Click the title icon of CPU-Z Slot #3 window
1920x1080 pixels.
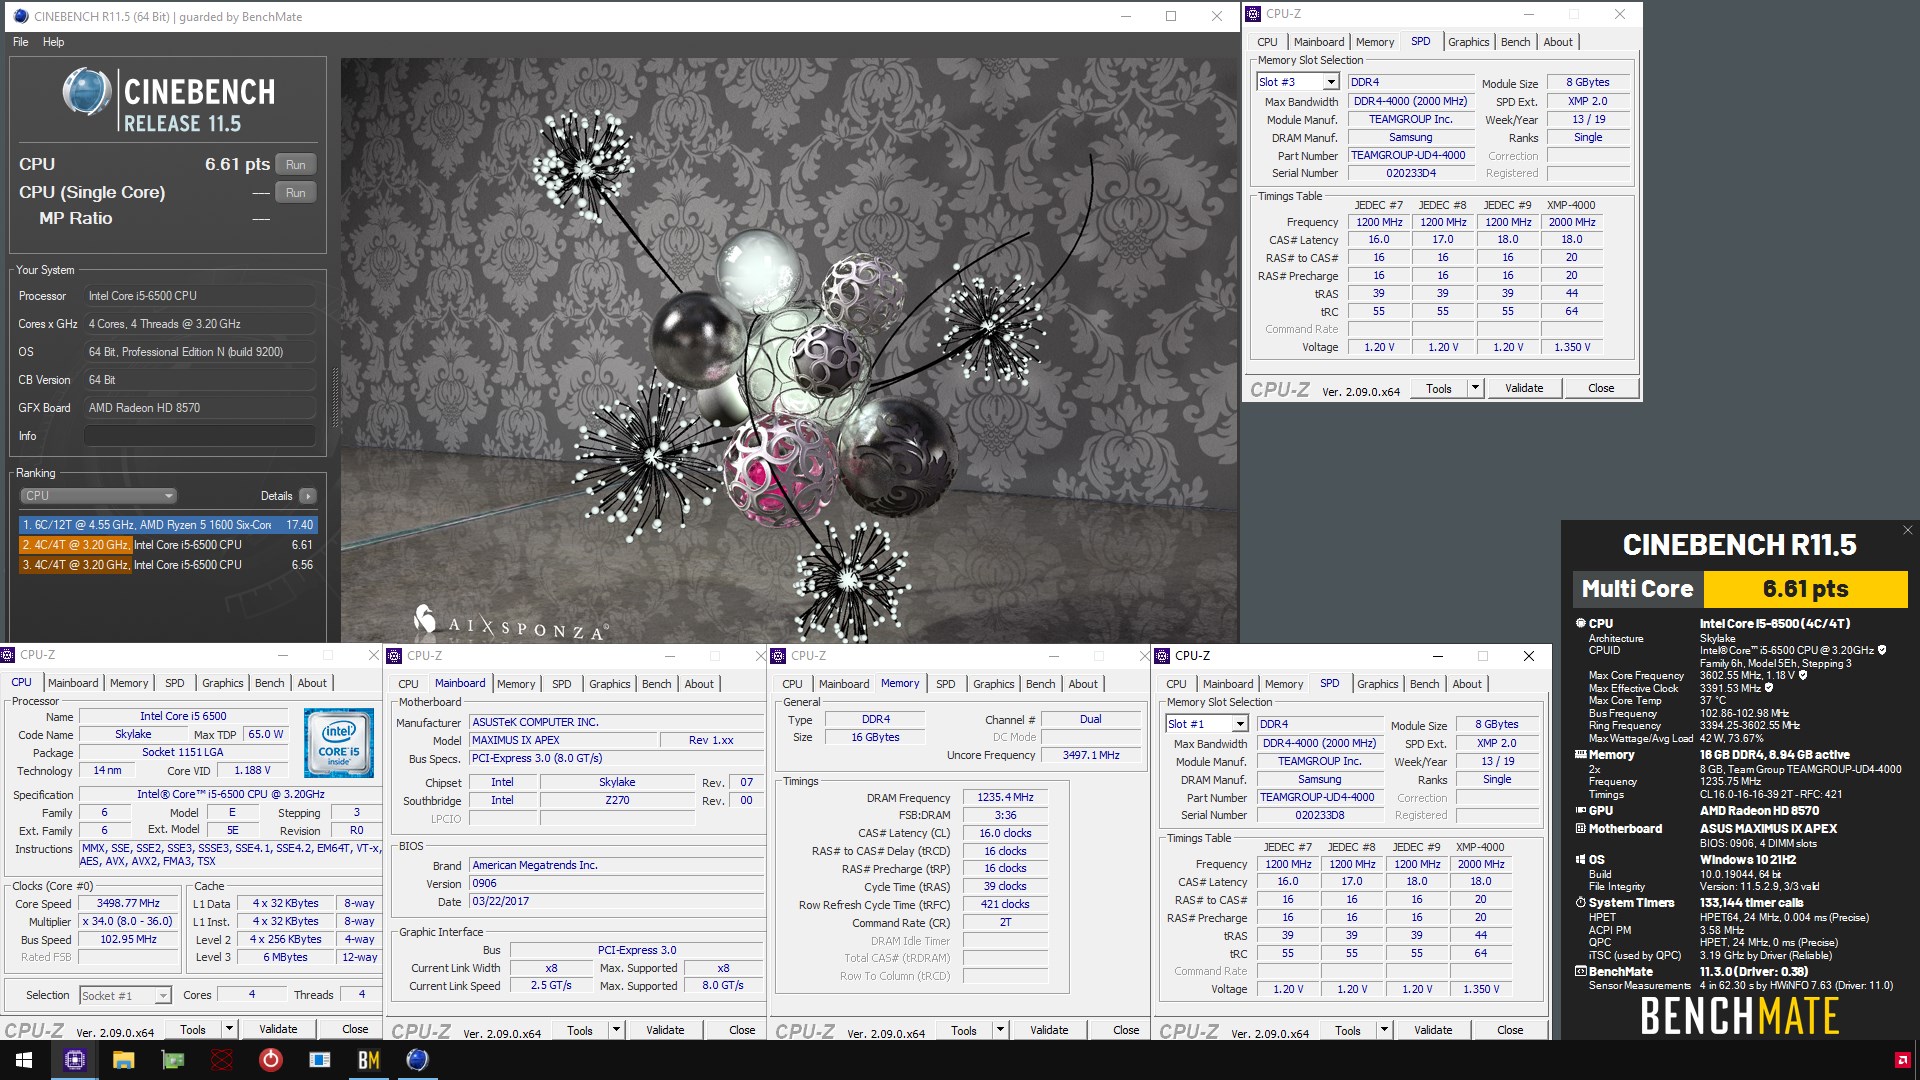pos(1254,14)
